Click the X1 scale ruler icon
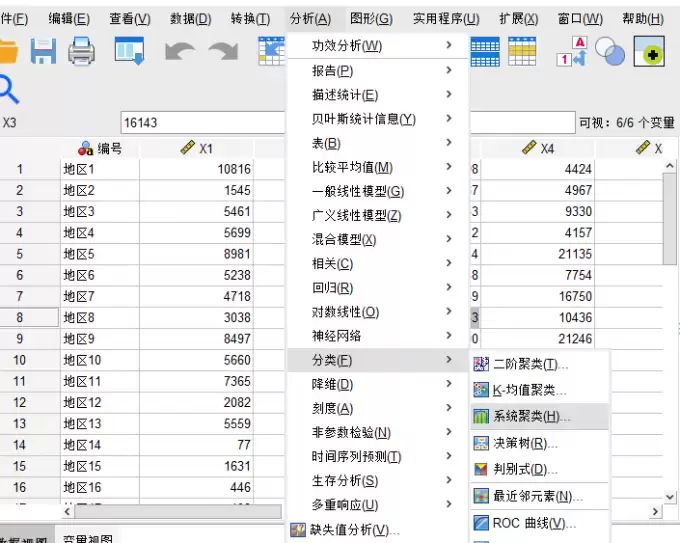The height and width of the screenshot is (543, 680). click(x=187, y=147)
